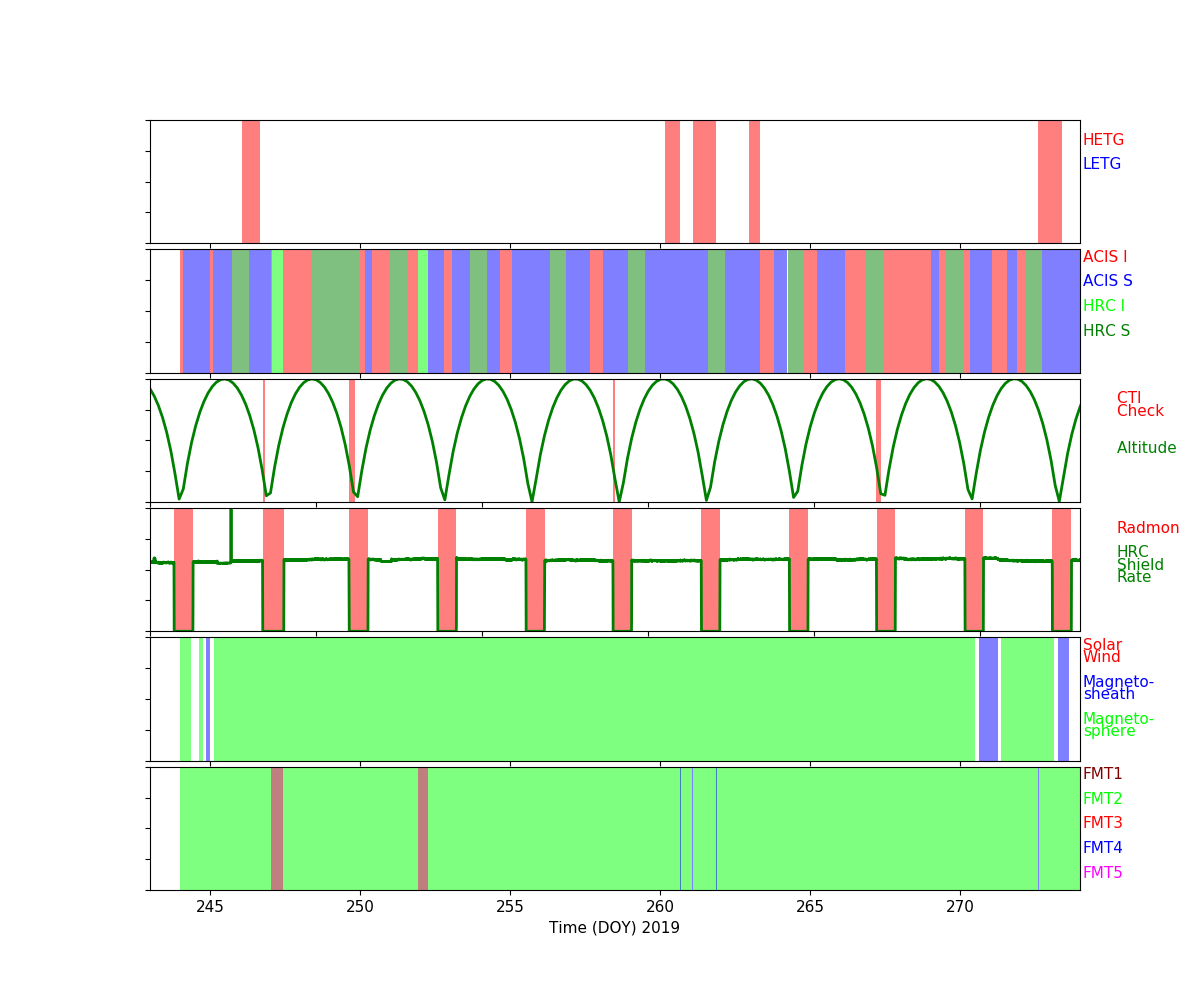The height and width of the screenshot is (1000, 1200).
Task: Click the 260 tick label on time axis
Action: pos(660,906)
